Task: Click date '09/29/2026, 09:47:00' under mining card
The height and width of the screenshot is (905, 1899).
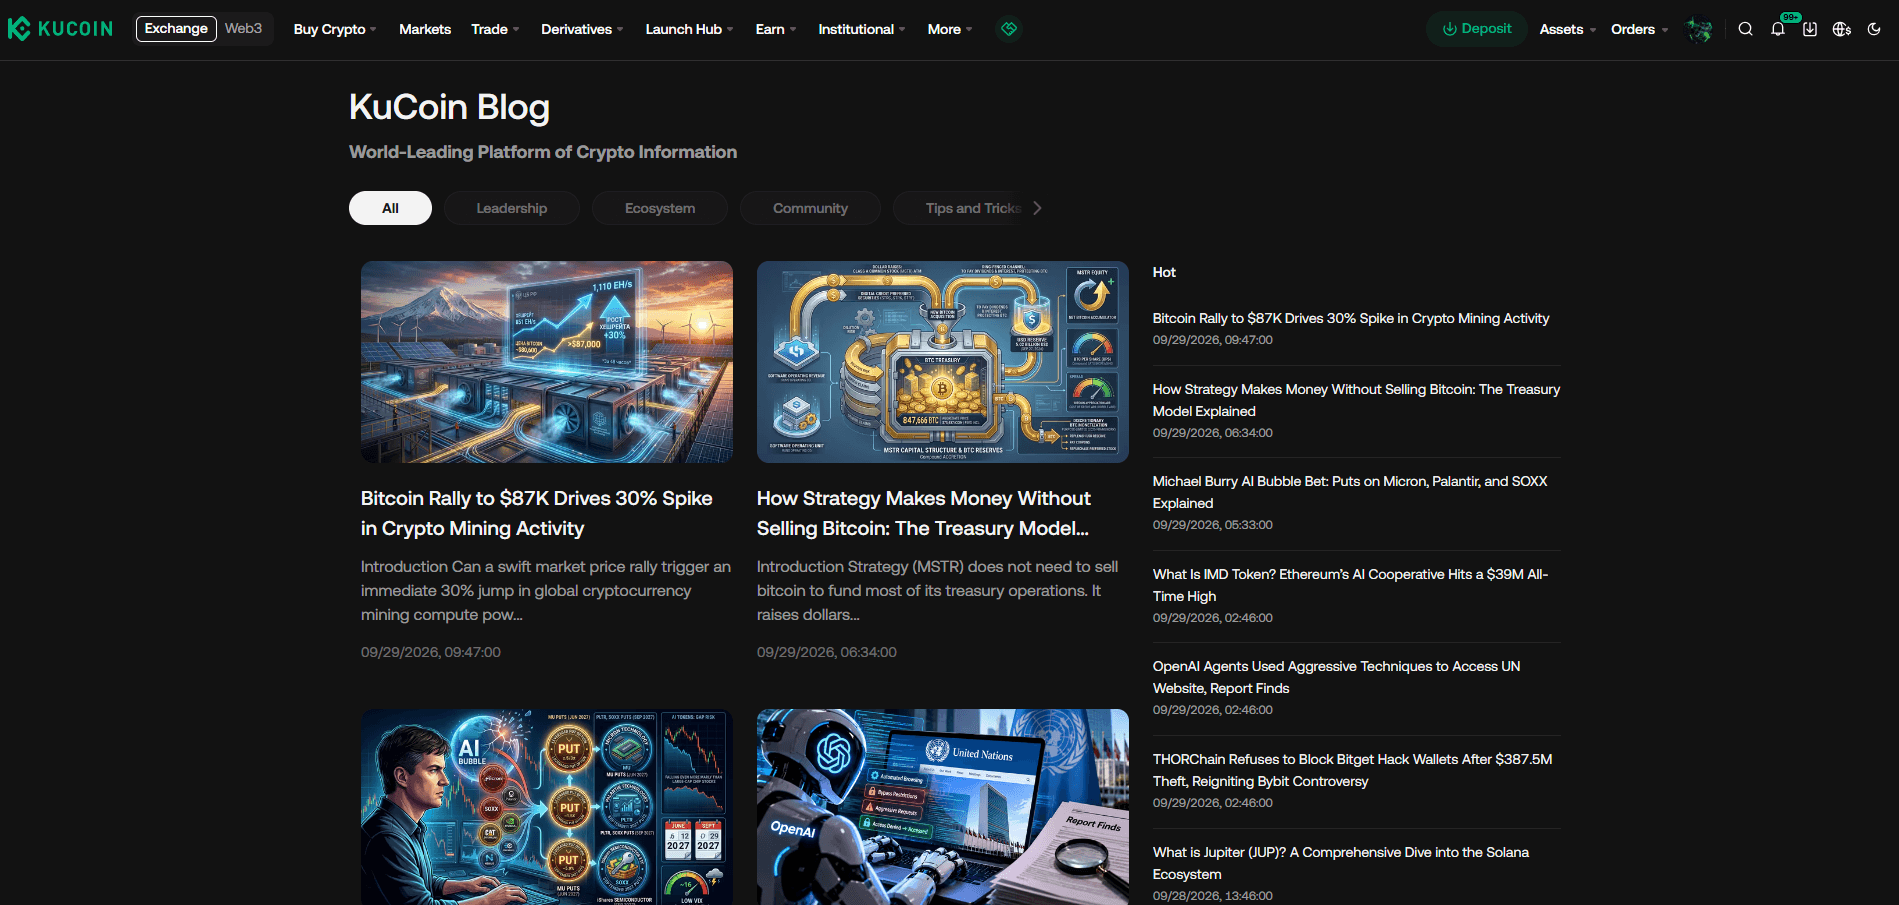Action: click(431, 652)
